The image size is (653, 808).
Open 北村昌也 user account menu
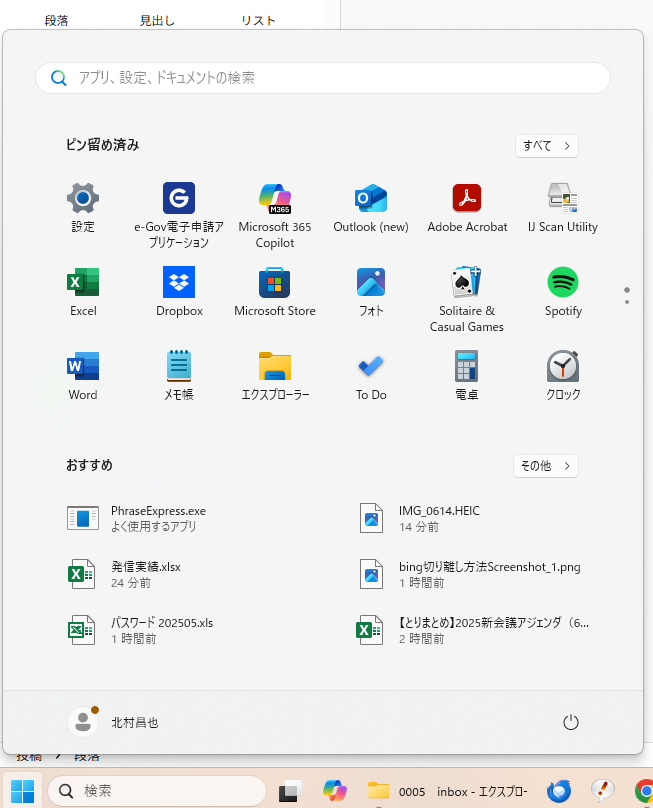(113, 722)
